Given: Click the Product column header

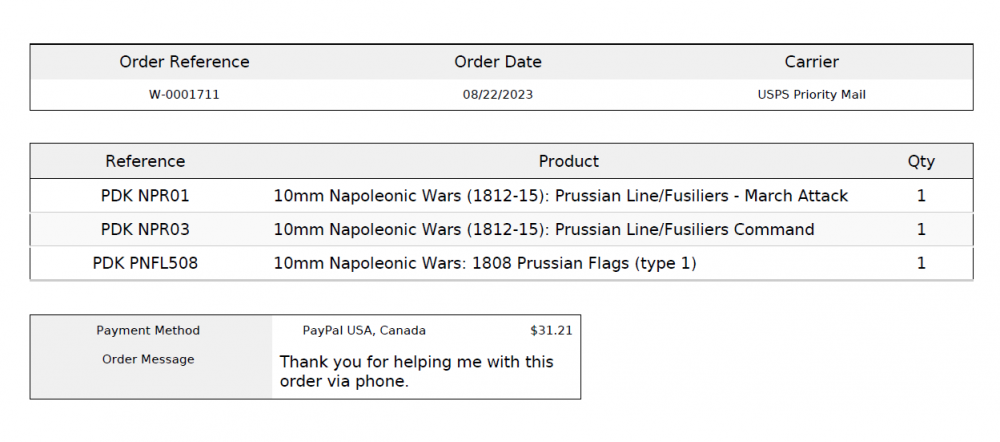Looking at the screenshot, I should (x=569, y=161).
